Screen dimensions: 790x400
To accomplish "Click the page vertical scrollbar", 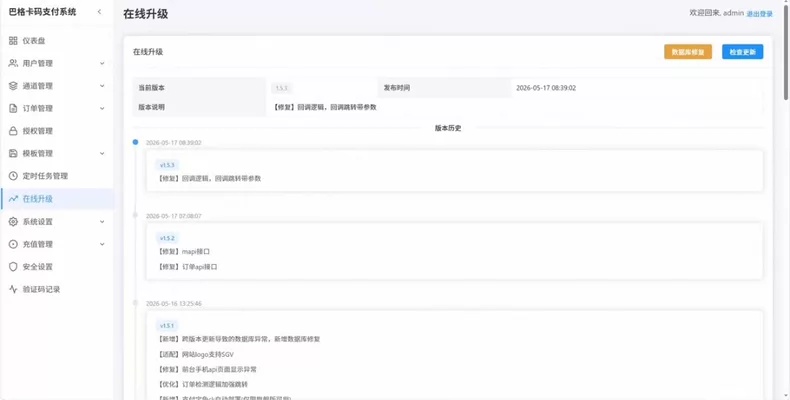I will click(786, 50).
